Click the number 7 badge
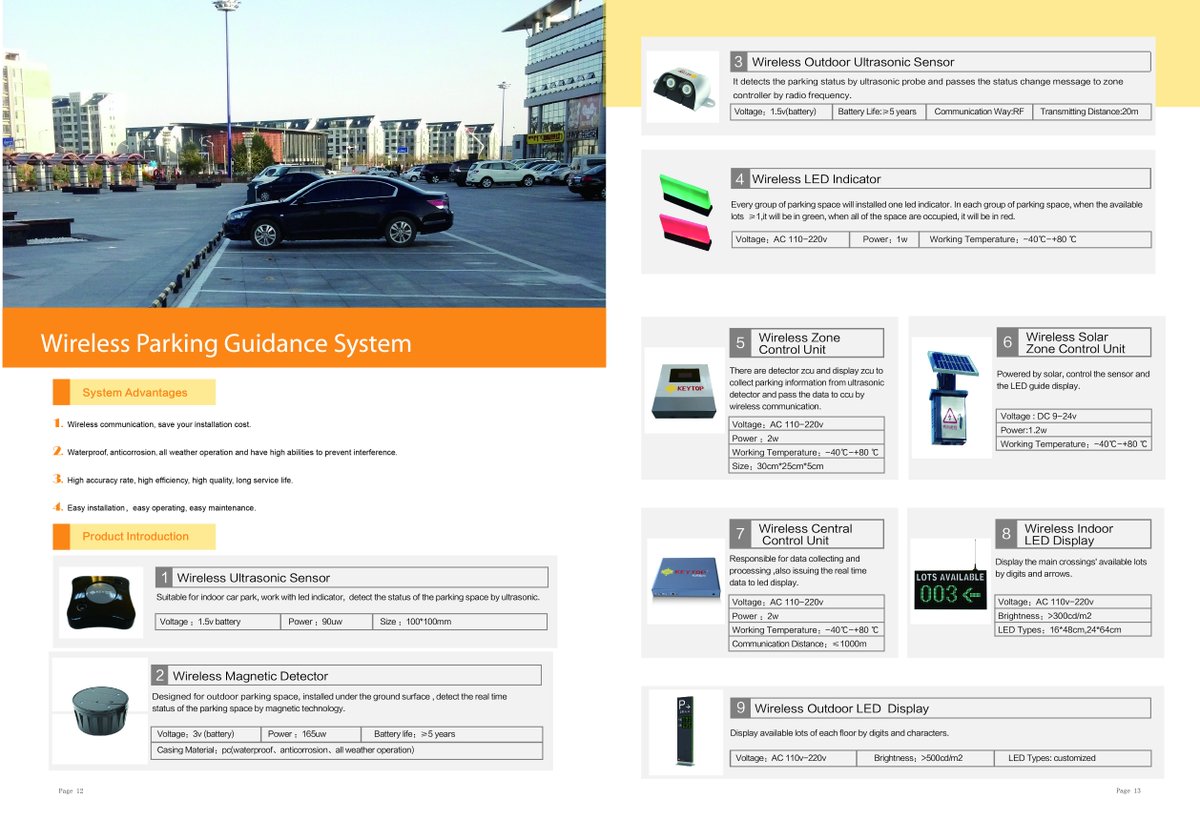The width and height of the screenshot is (1200, 820). 740,534
